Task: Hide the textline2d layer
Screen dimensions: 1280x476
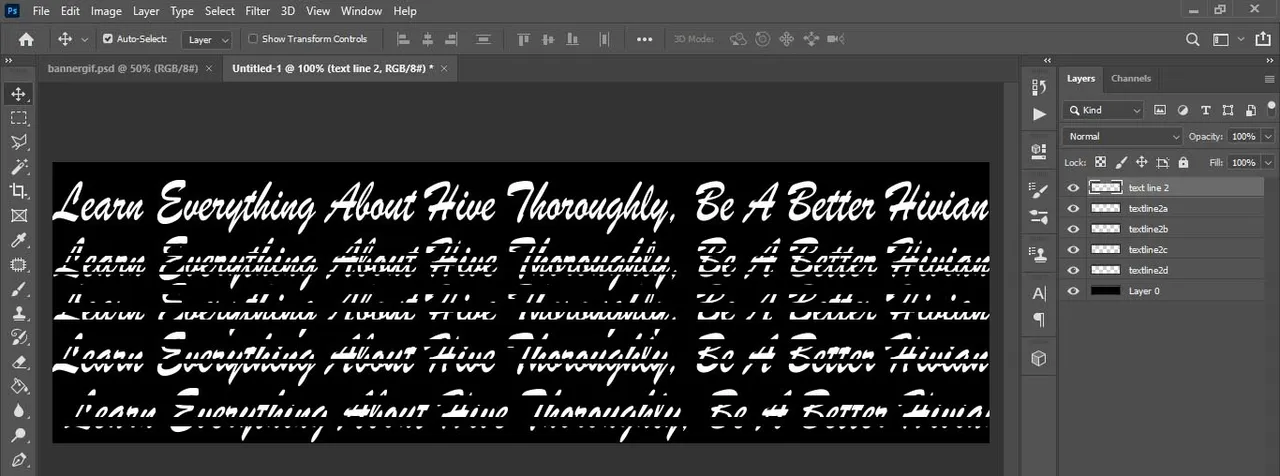Action: (1074, 270)
